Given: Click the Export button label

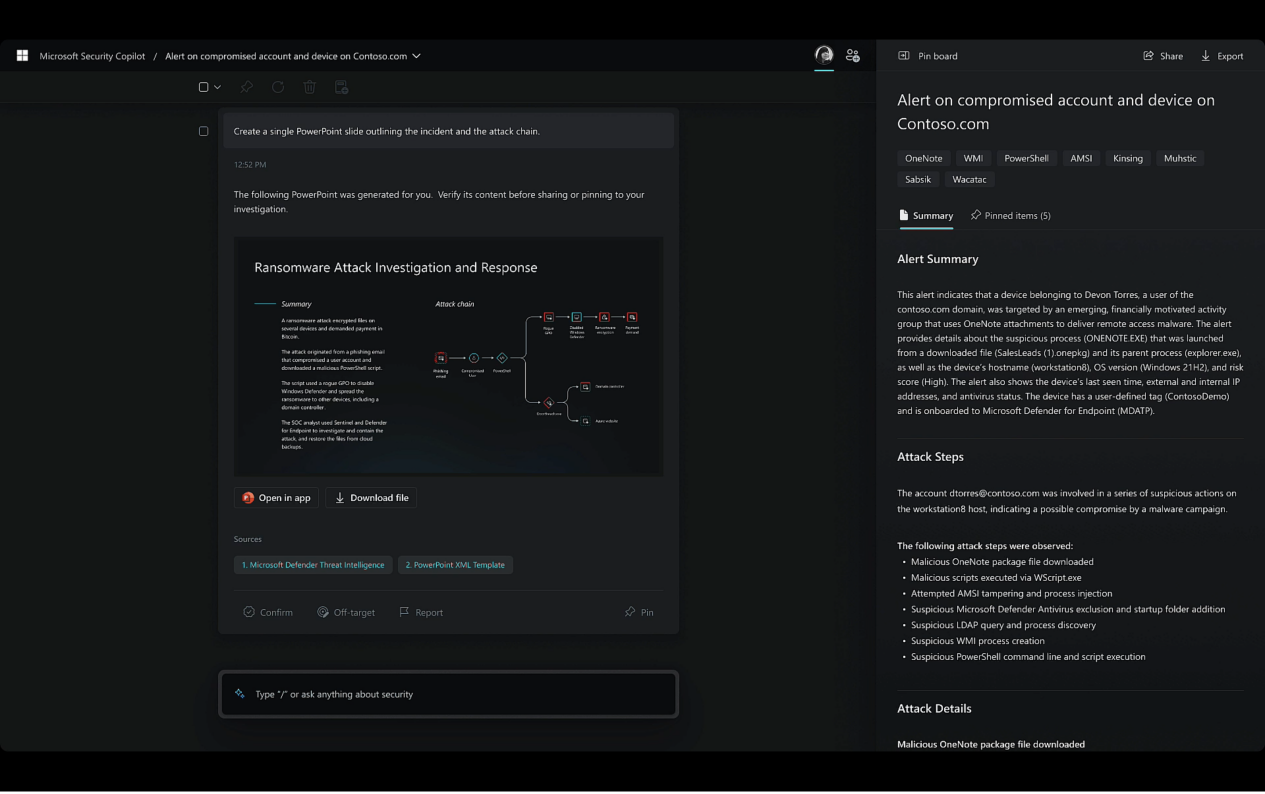Looking at the screenshot, I should pos(1230,56).
